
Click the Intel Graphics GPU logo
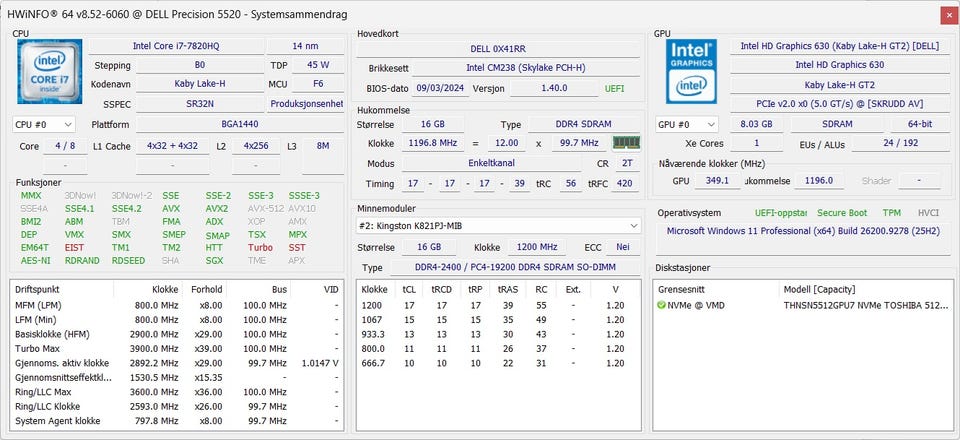691,72
